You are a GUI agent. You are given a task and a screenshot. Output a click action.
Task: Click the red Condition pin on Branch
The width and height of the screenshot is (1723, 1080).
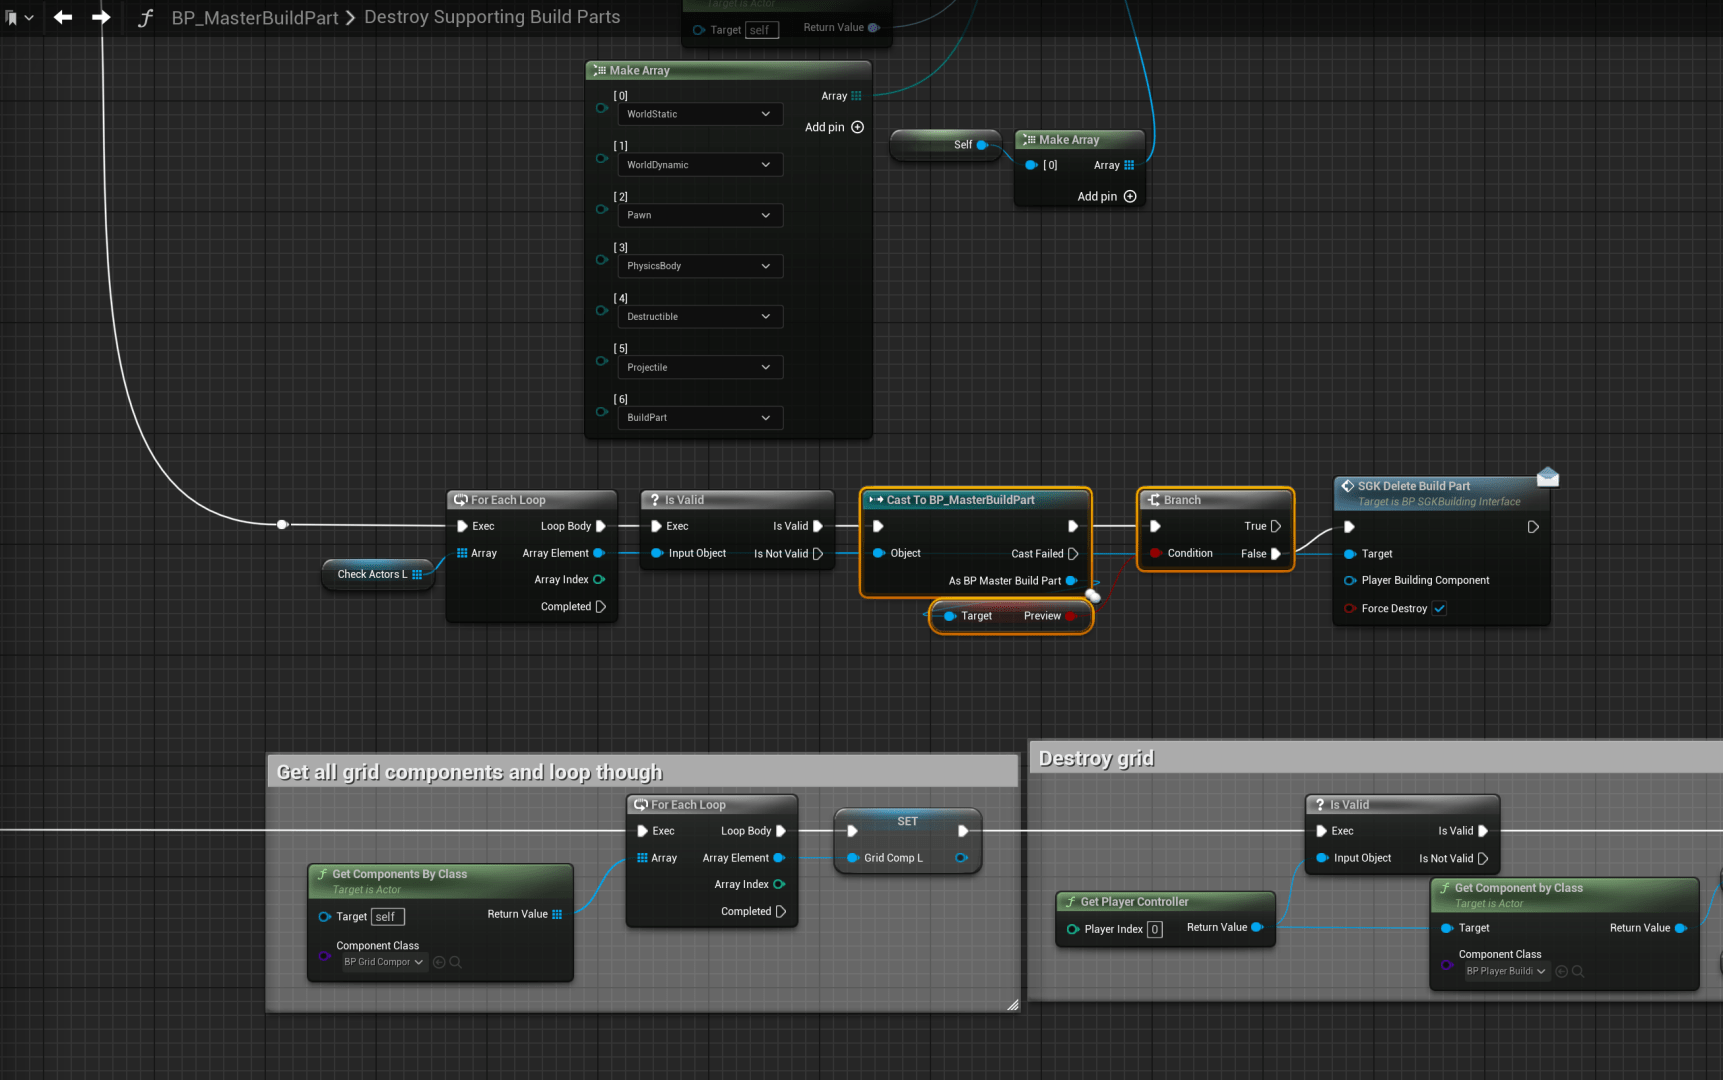click(x=1156, y=553)
